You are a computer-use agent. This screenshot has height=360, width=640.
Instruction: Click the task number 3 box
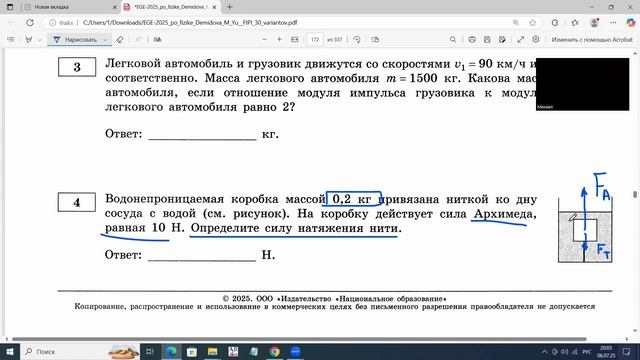coord(77,67)
